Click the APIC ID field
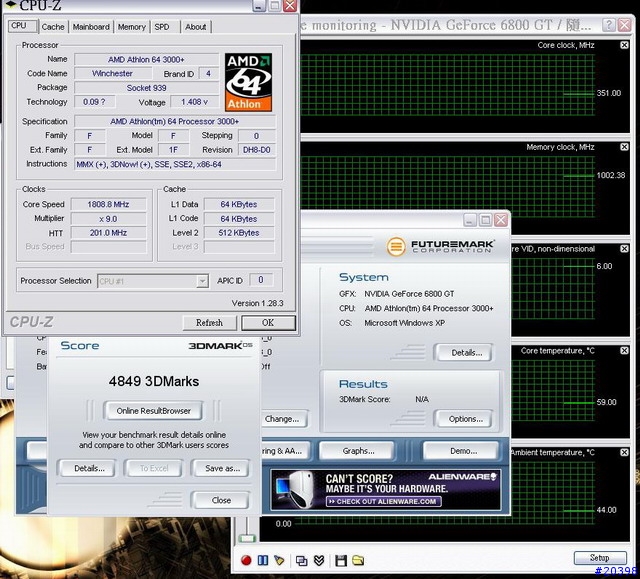 [261, 280]
